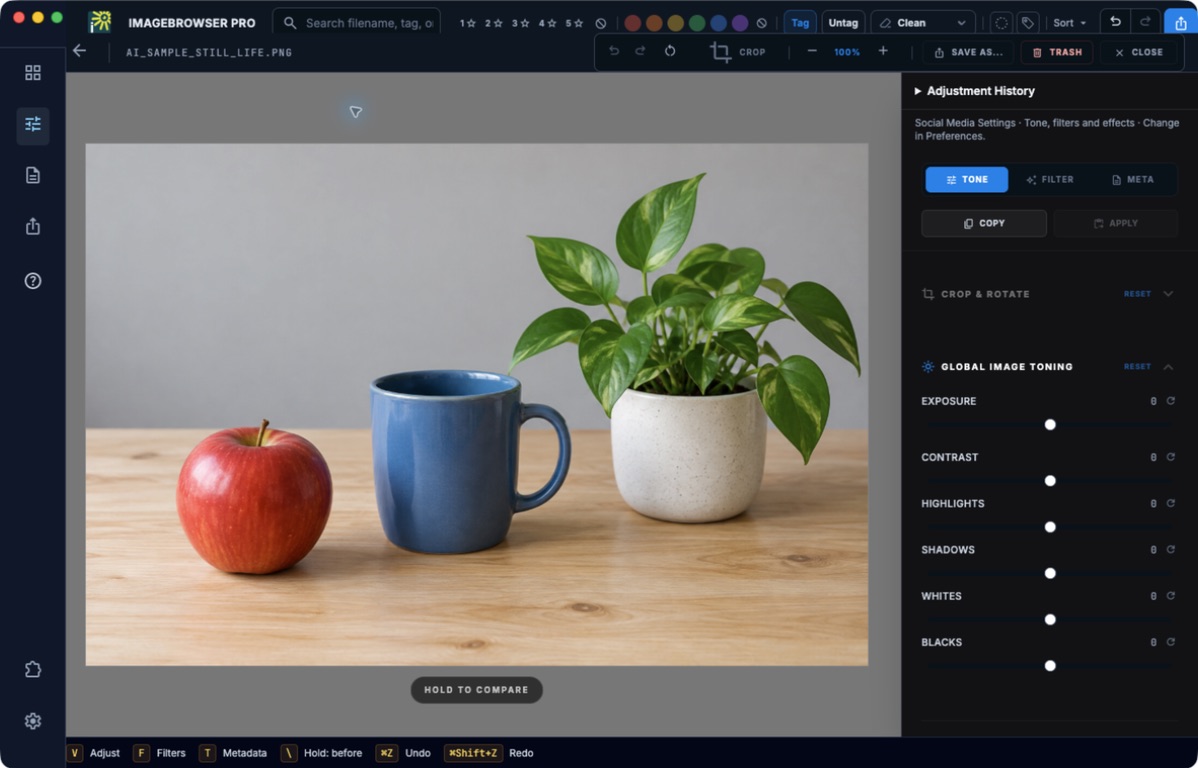1198x768 pixels.
Task: Open the Sort dropdown
Action: click(1069, 23)
